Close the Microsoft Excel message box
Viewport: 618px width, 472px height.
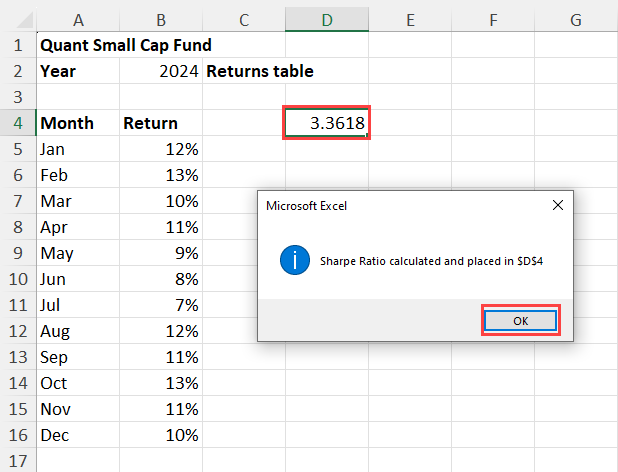(x=558, y=205)
